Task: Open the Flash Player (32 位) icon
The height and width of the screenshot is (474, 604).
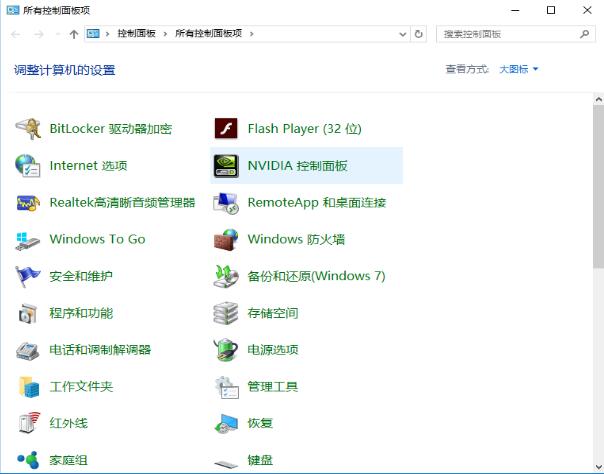Action: pyautogui.click(x=226, y=129)
